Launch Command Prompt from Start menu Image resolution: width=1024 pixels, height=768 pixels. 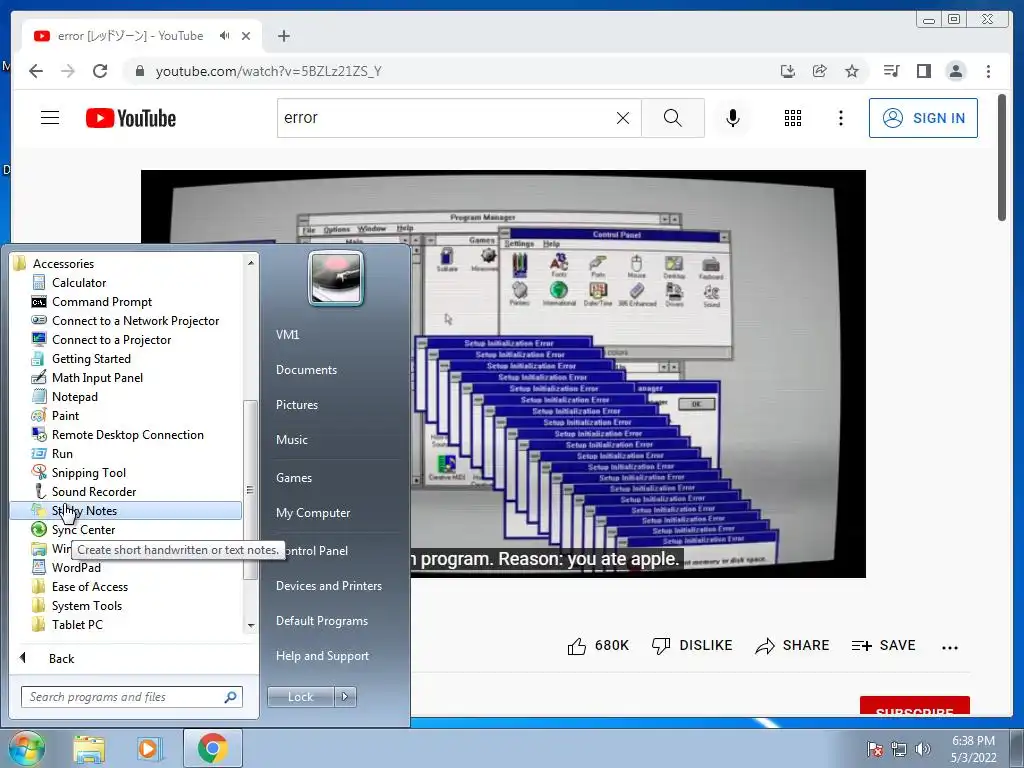click(x=101, y=302)
